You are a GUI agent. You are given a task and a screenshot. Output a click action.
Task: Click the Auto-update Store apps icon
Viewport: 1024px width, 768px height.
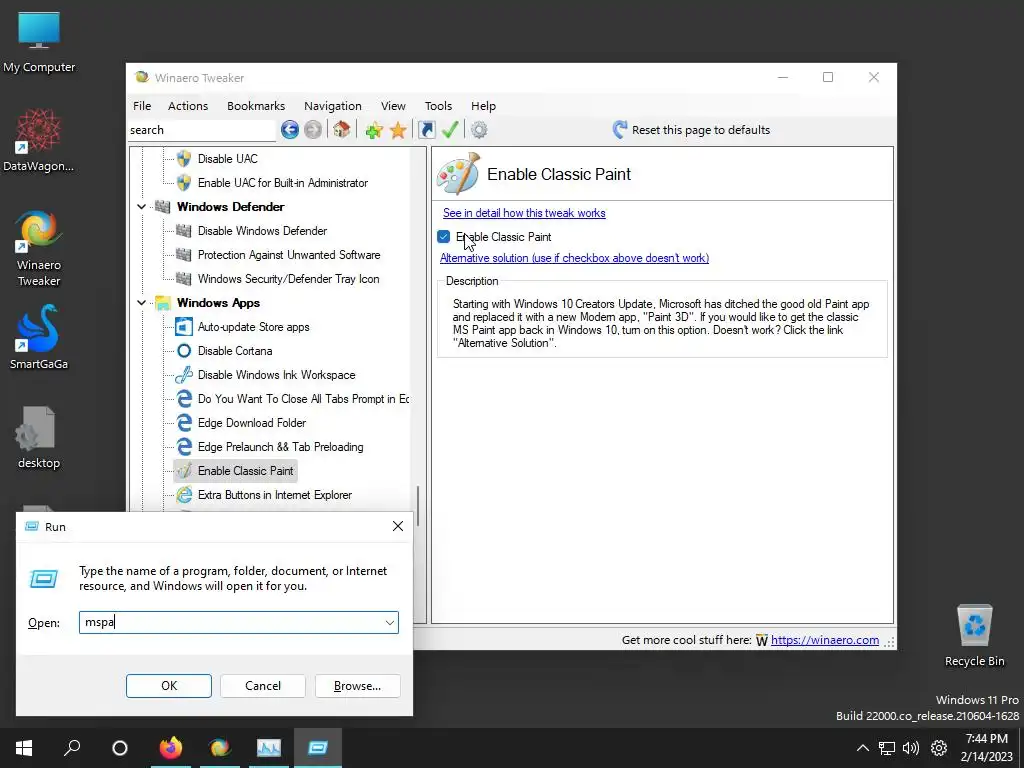pos(184,327)
